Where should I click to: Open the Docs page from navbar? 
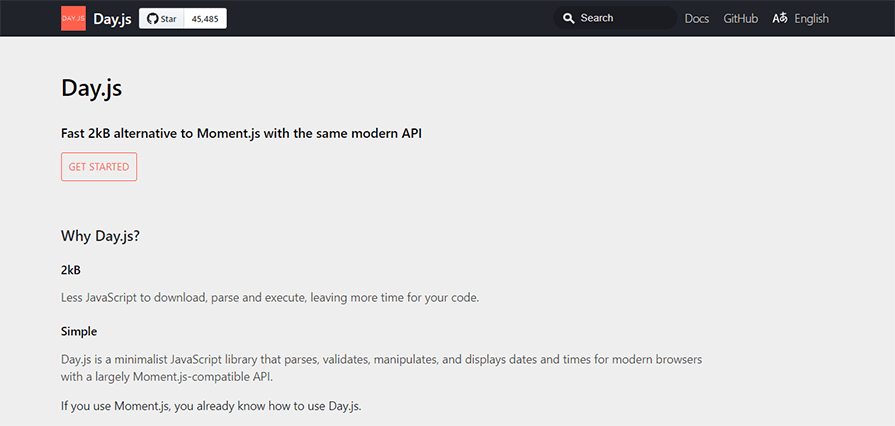click(696, 18)
